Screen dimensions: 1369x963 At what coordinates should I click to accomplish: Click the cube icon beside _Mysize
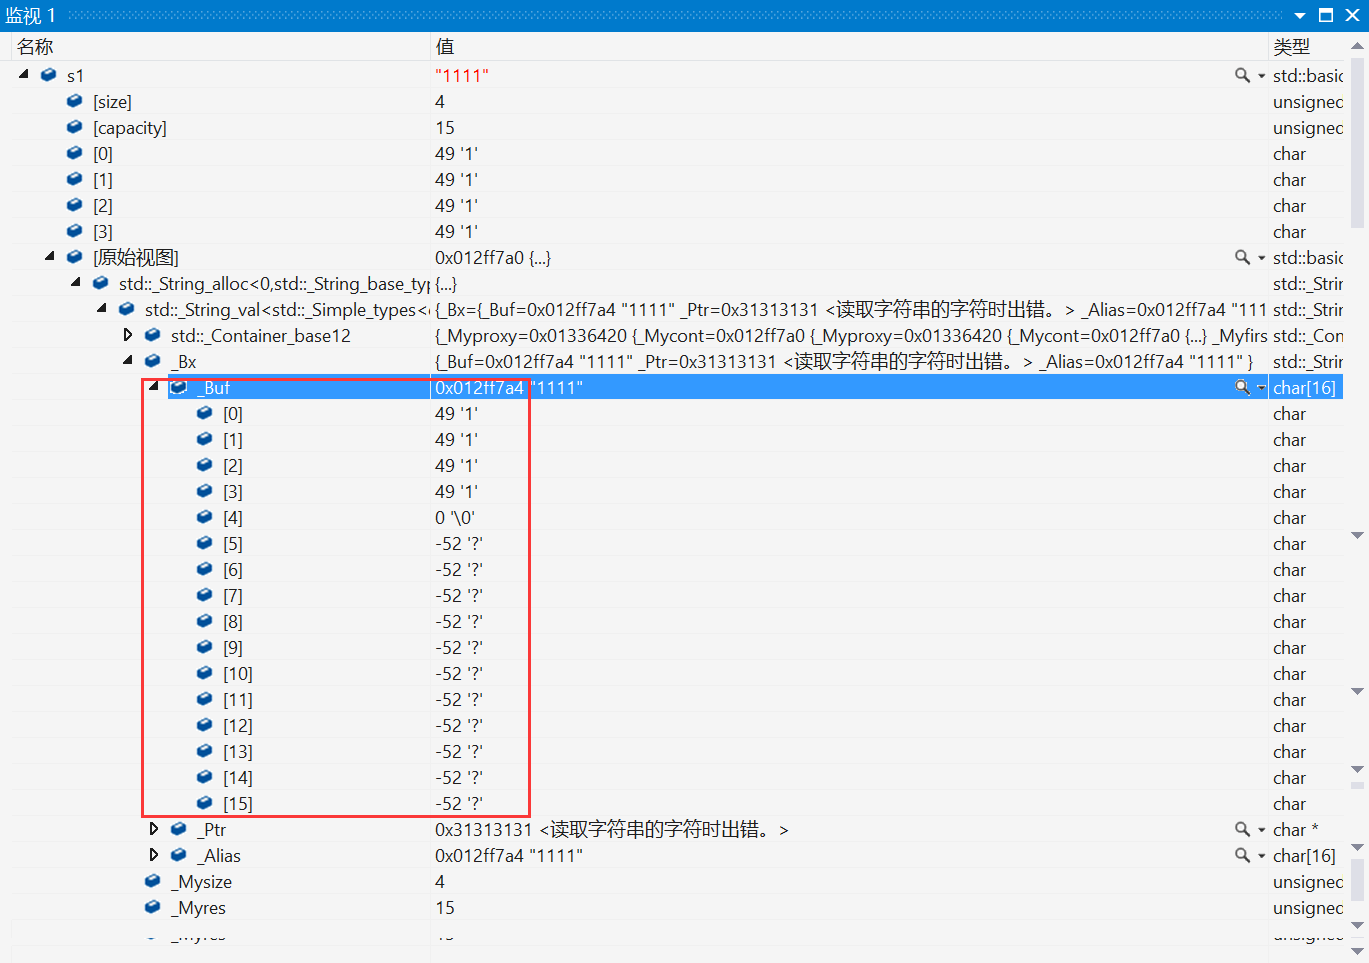(x=152, y=880)
